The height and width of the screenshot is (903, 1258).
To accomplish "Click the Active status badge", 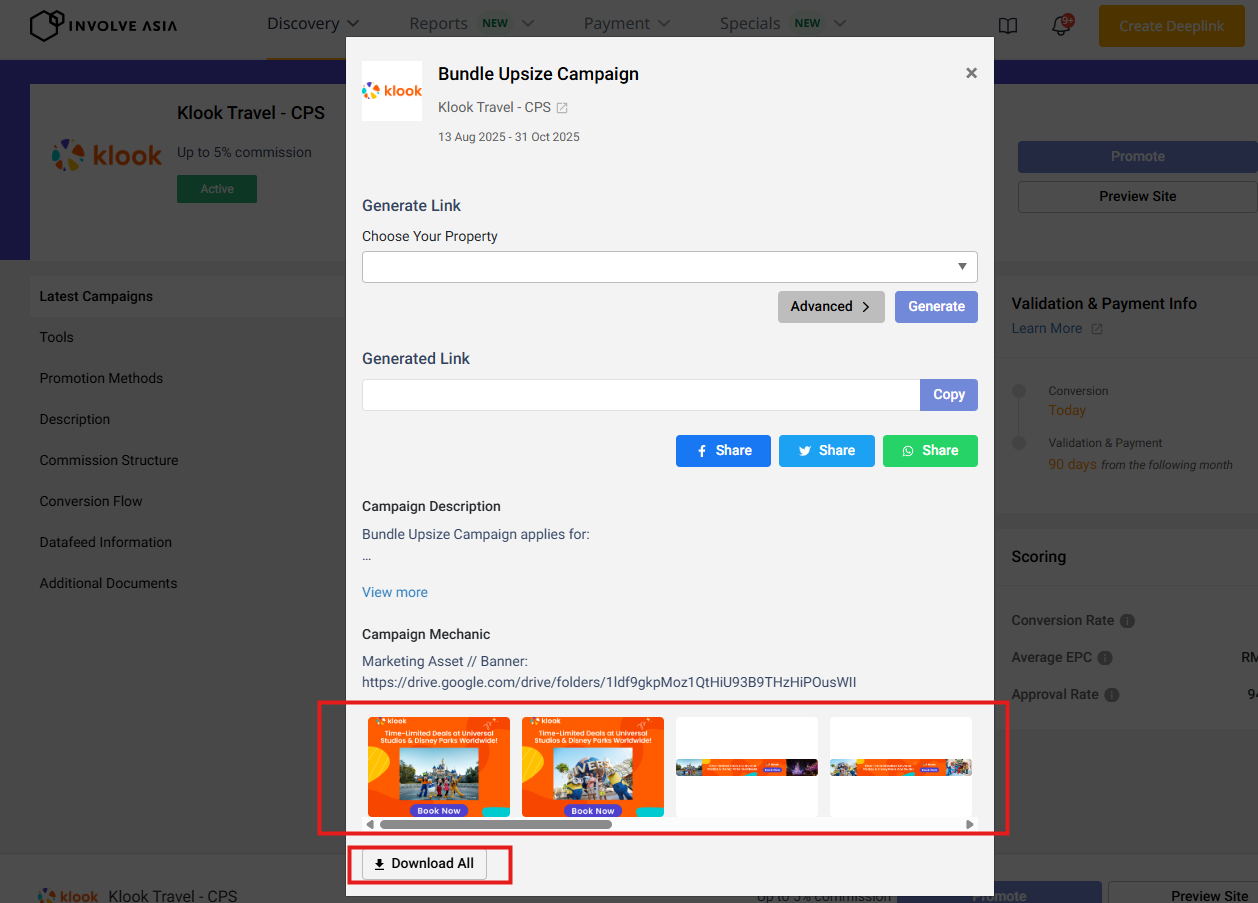I will pyautogui.click(x=217, y=189).
